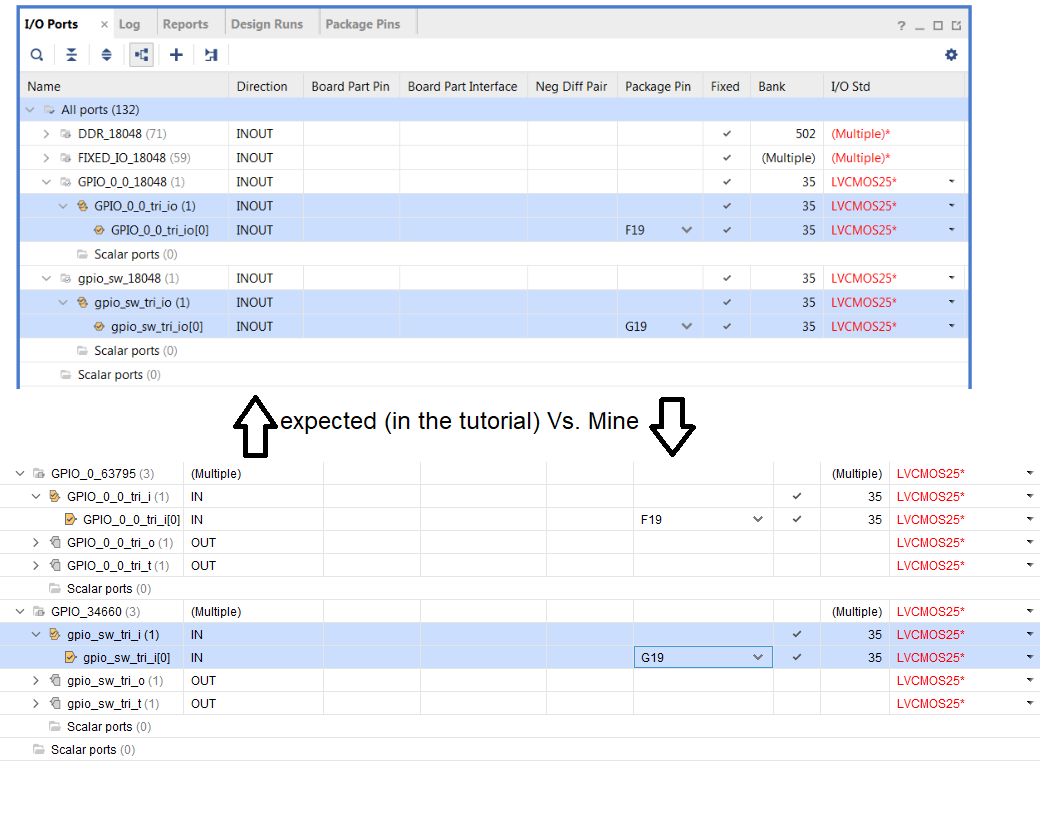
Task: Float the I/O Ports panel
Action: [957, 25]
